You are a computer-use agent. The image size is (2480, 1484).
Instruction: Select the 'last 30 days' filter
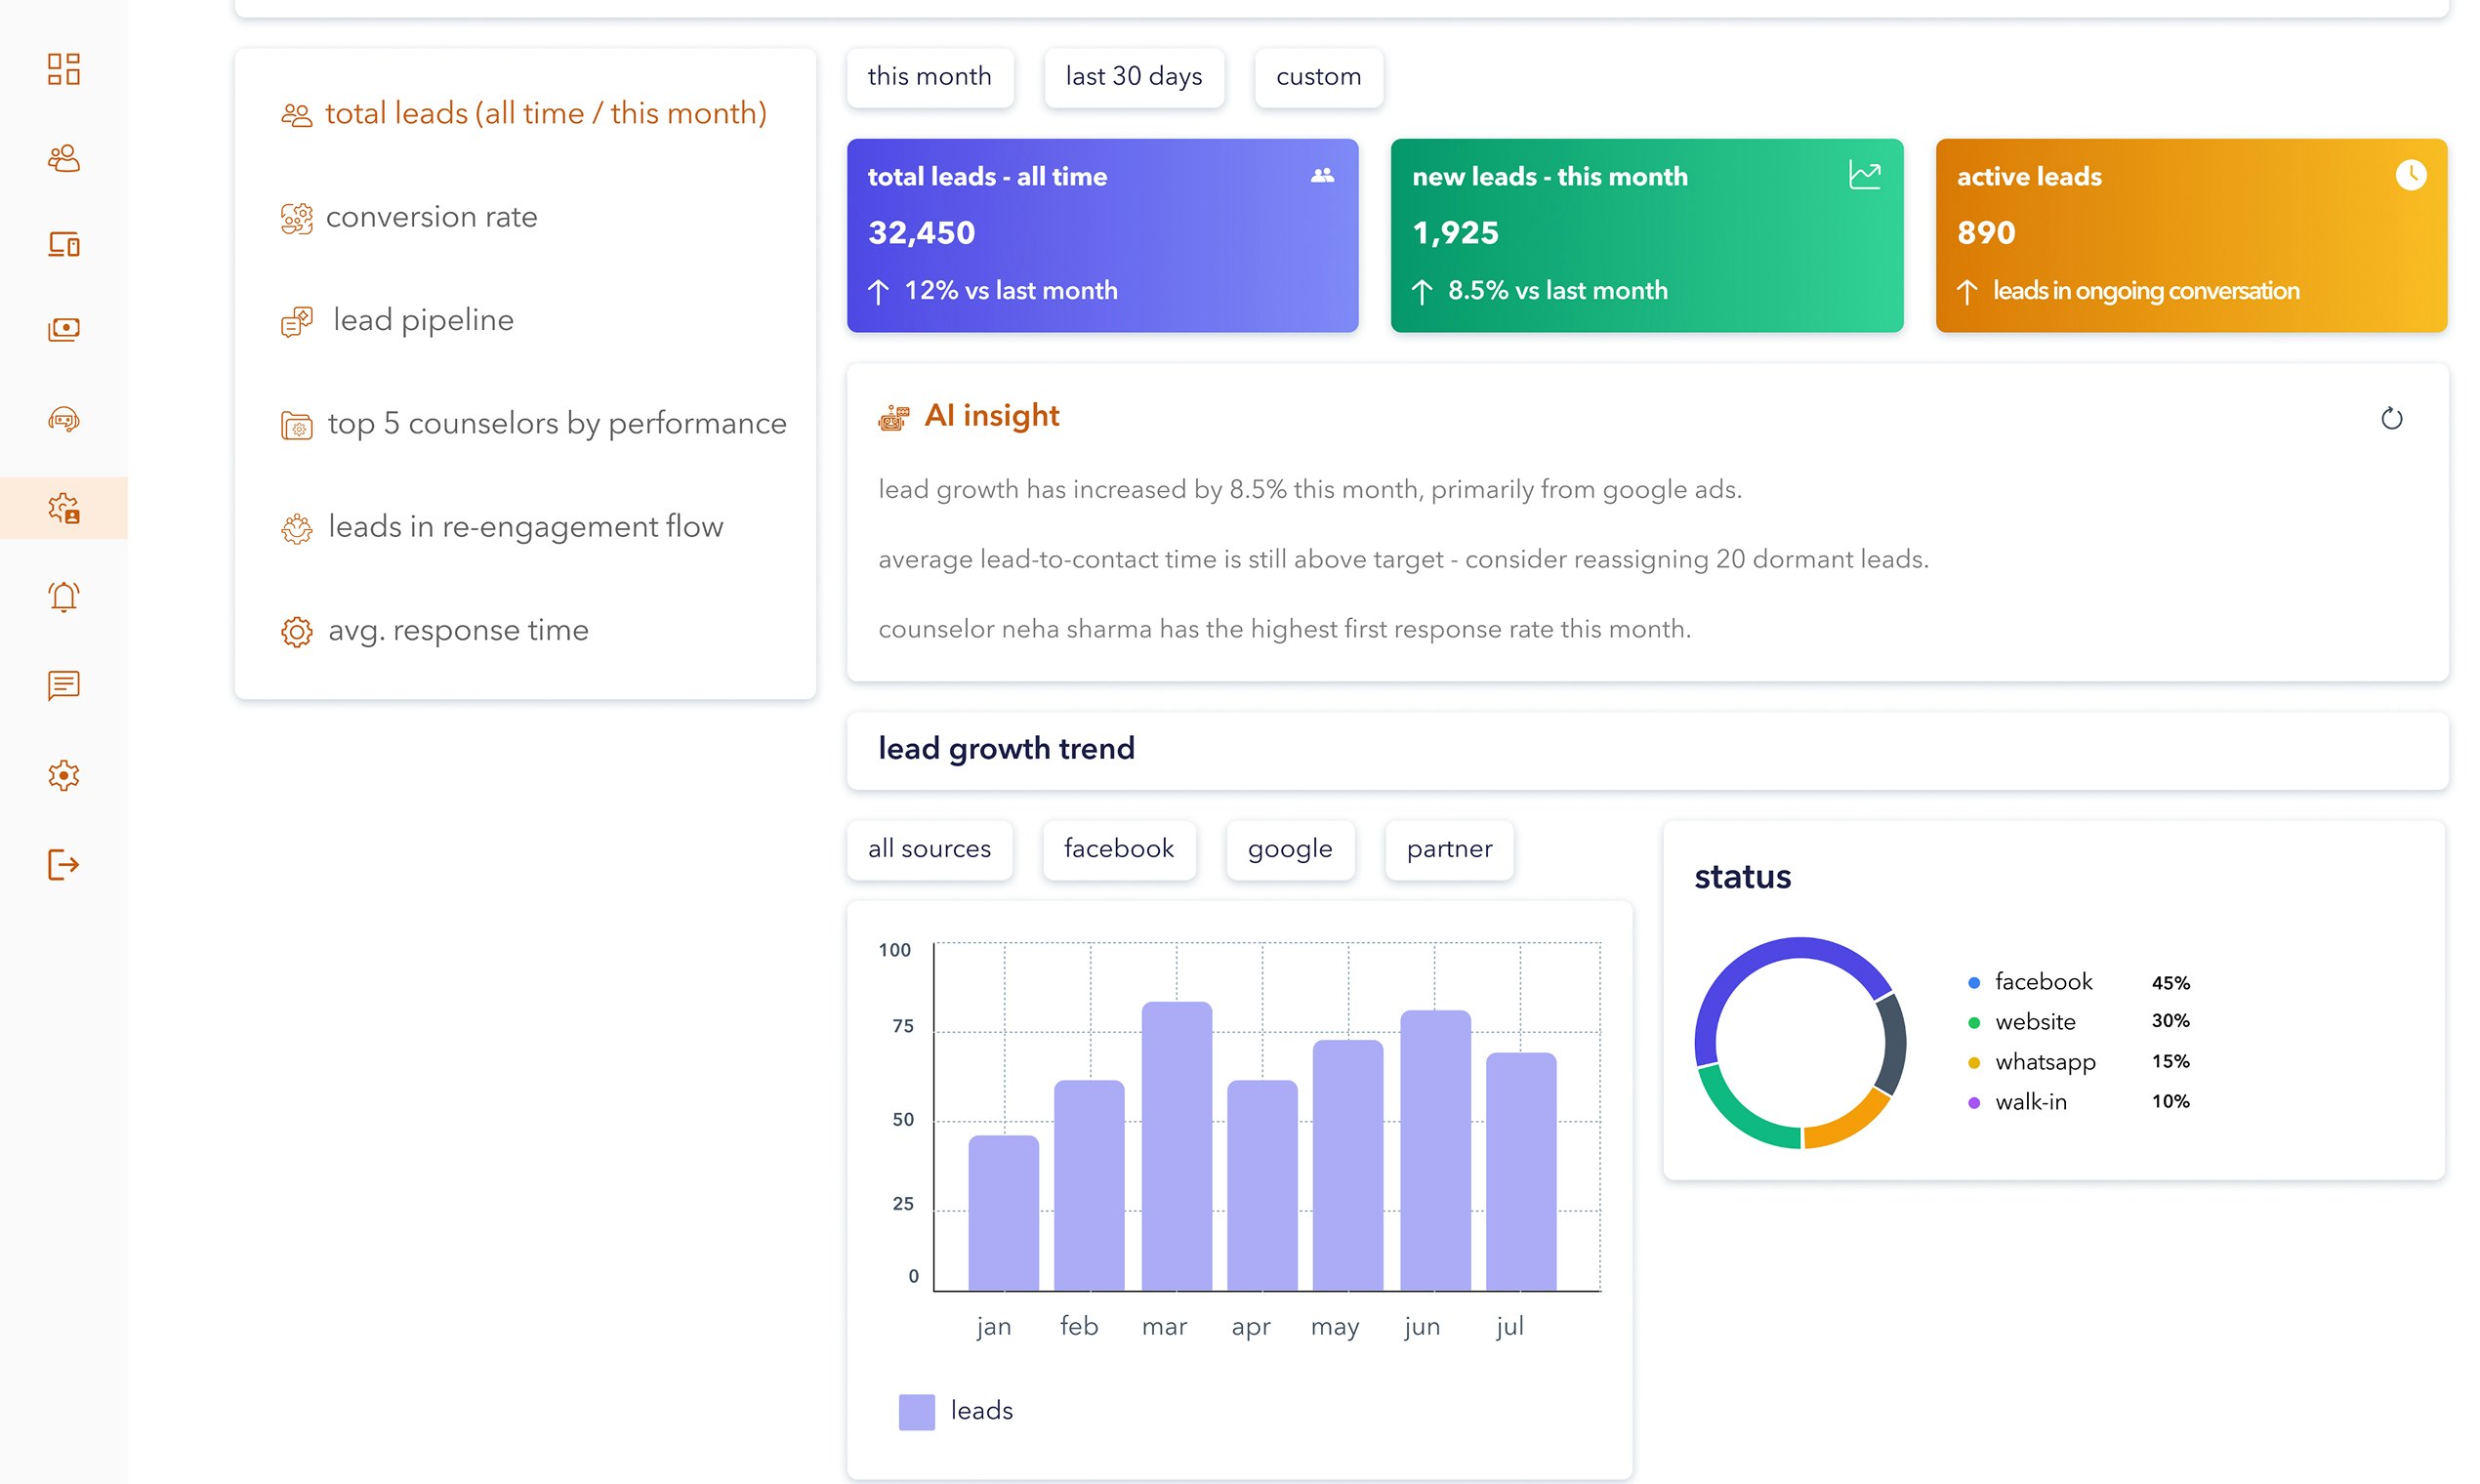pyautogui.click(x=1133, y=77)
